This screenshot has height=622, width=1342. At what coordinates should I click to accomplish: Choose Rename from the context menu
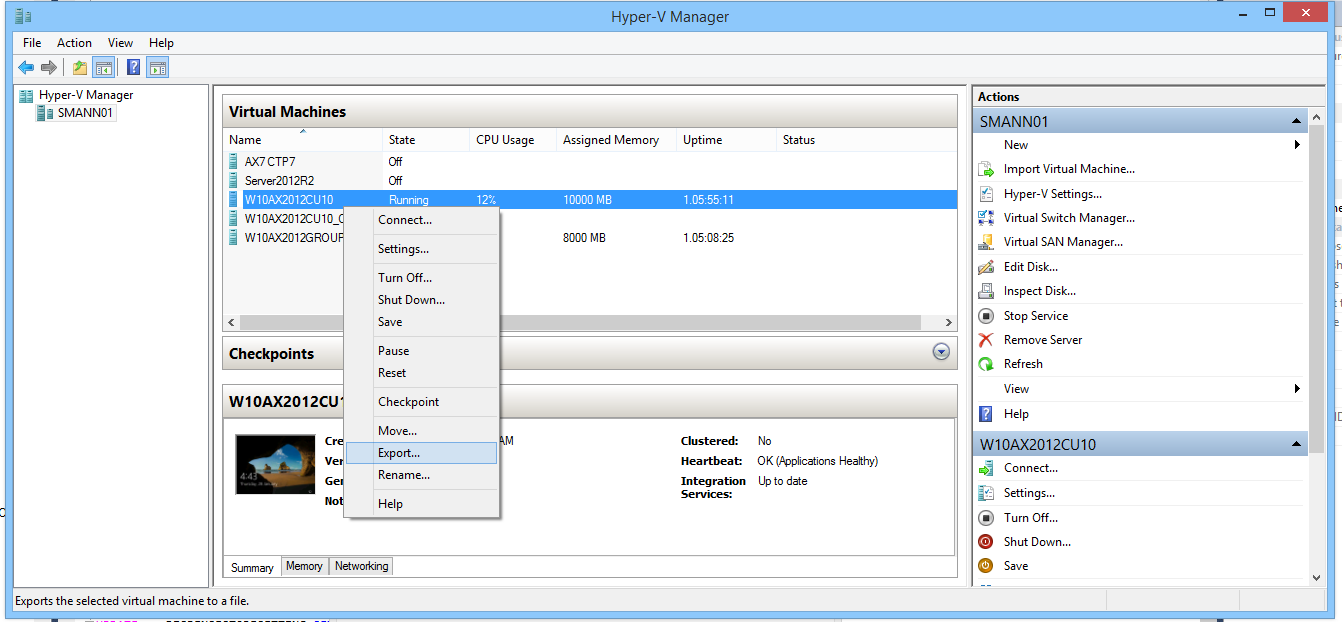[x=421, y=475]
